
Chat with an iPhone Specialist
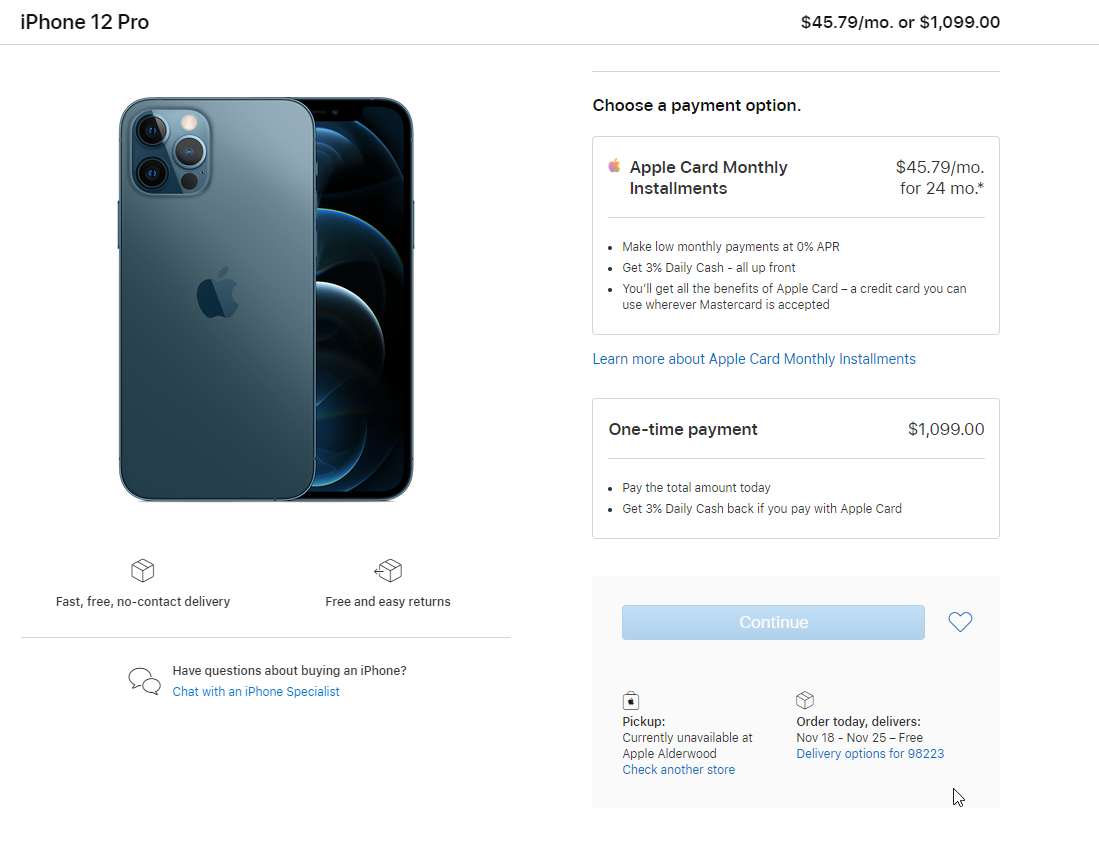tap(256, 692)
